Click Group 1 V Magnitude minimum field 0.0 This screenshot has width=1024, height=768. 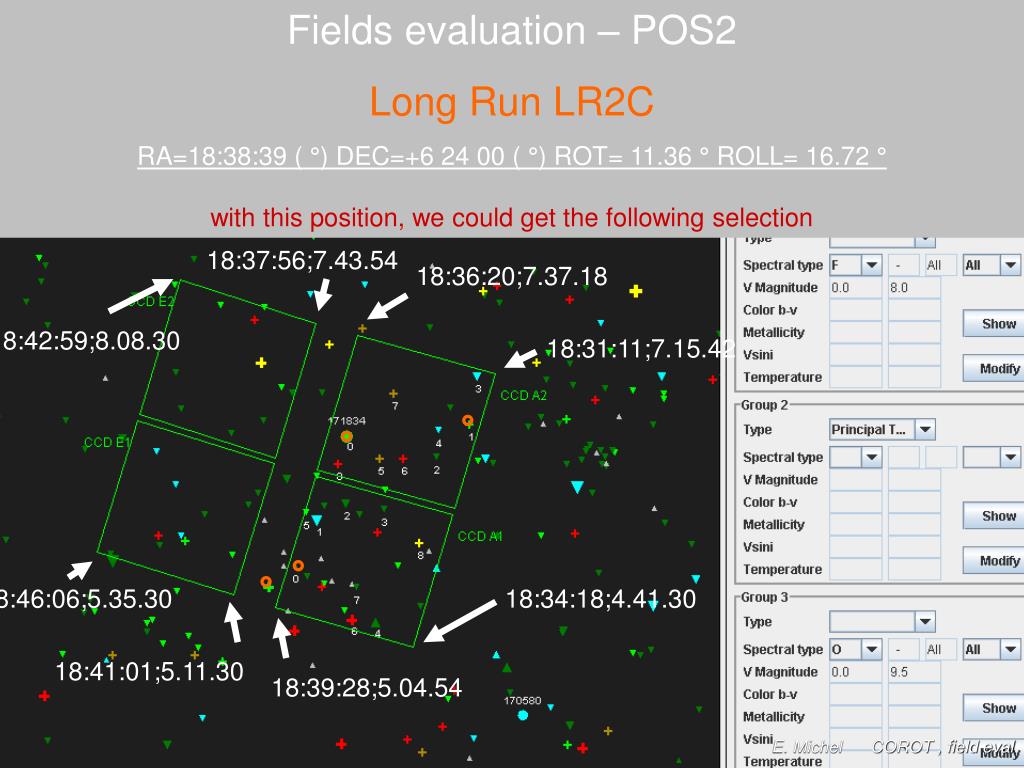pos(856,287)
